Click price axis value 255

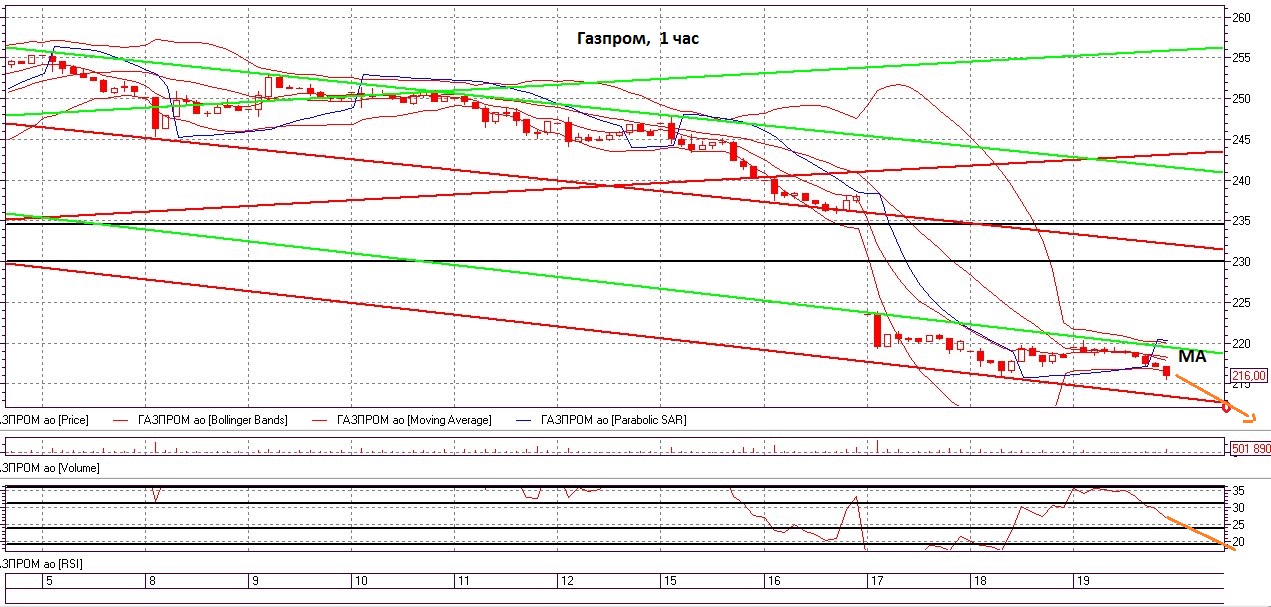pos(1242,58)
